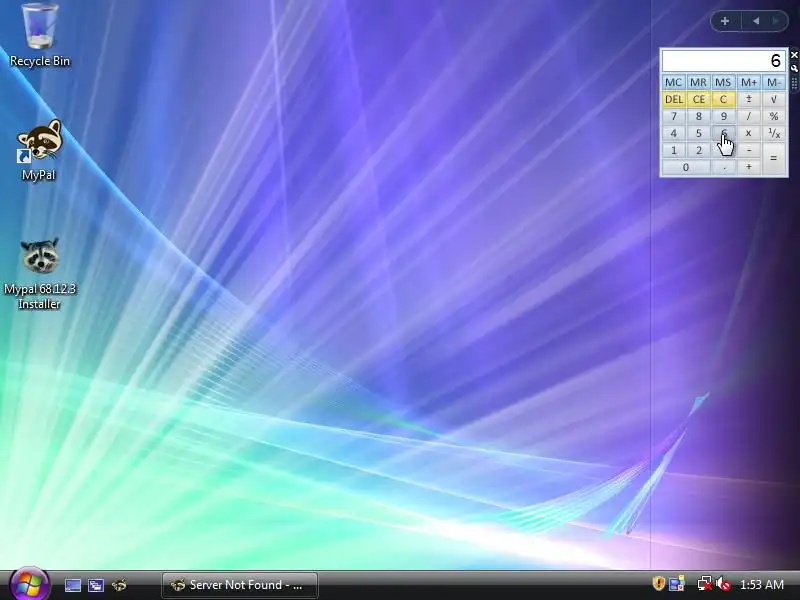The height and width of the screenshot is (600, 800).
Task: Tap the 9 key on calculator
Action: [x=723, y=116]
